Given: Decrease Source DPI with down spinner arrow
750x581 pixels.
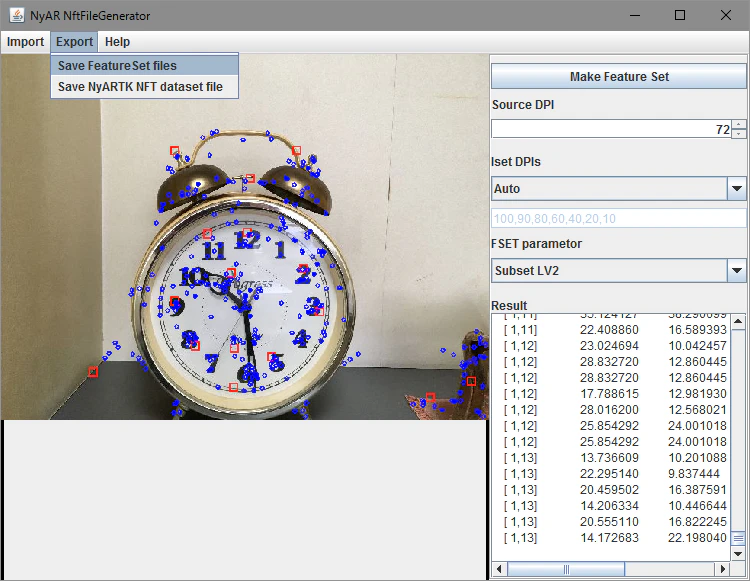Looking at the screenshot, I should pos(739,134).
